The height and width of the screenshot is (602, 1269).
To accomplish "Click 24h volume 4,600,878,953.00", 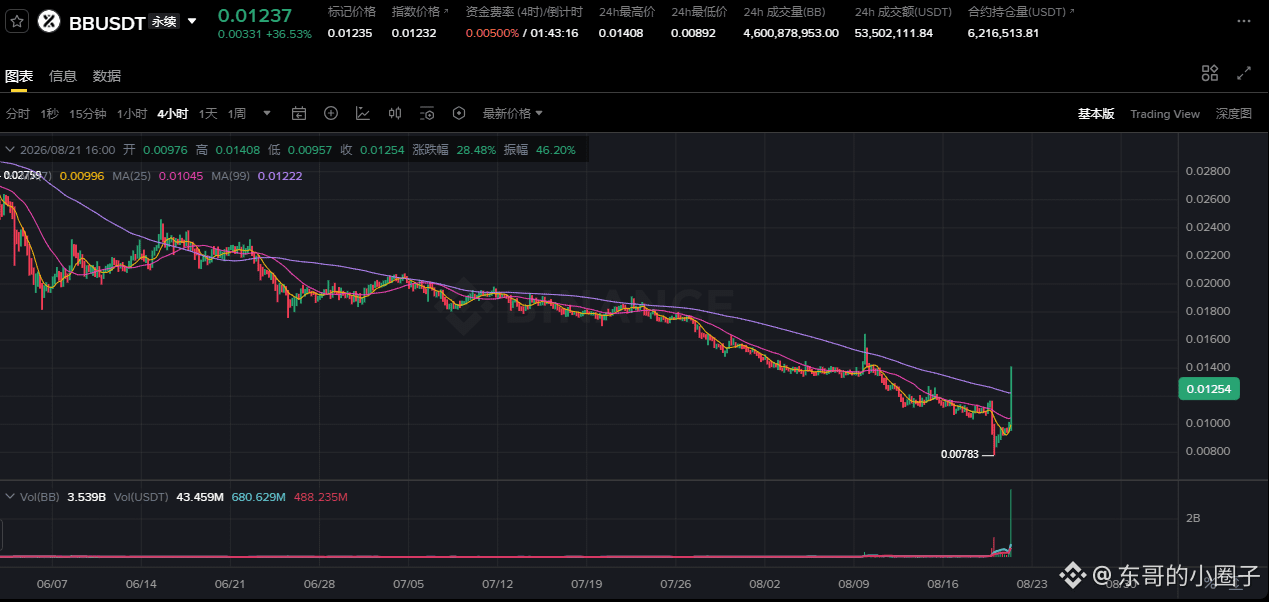I will click(791, 33).
